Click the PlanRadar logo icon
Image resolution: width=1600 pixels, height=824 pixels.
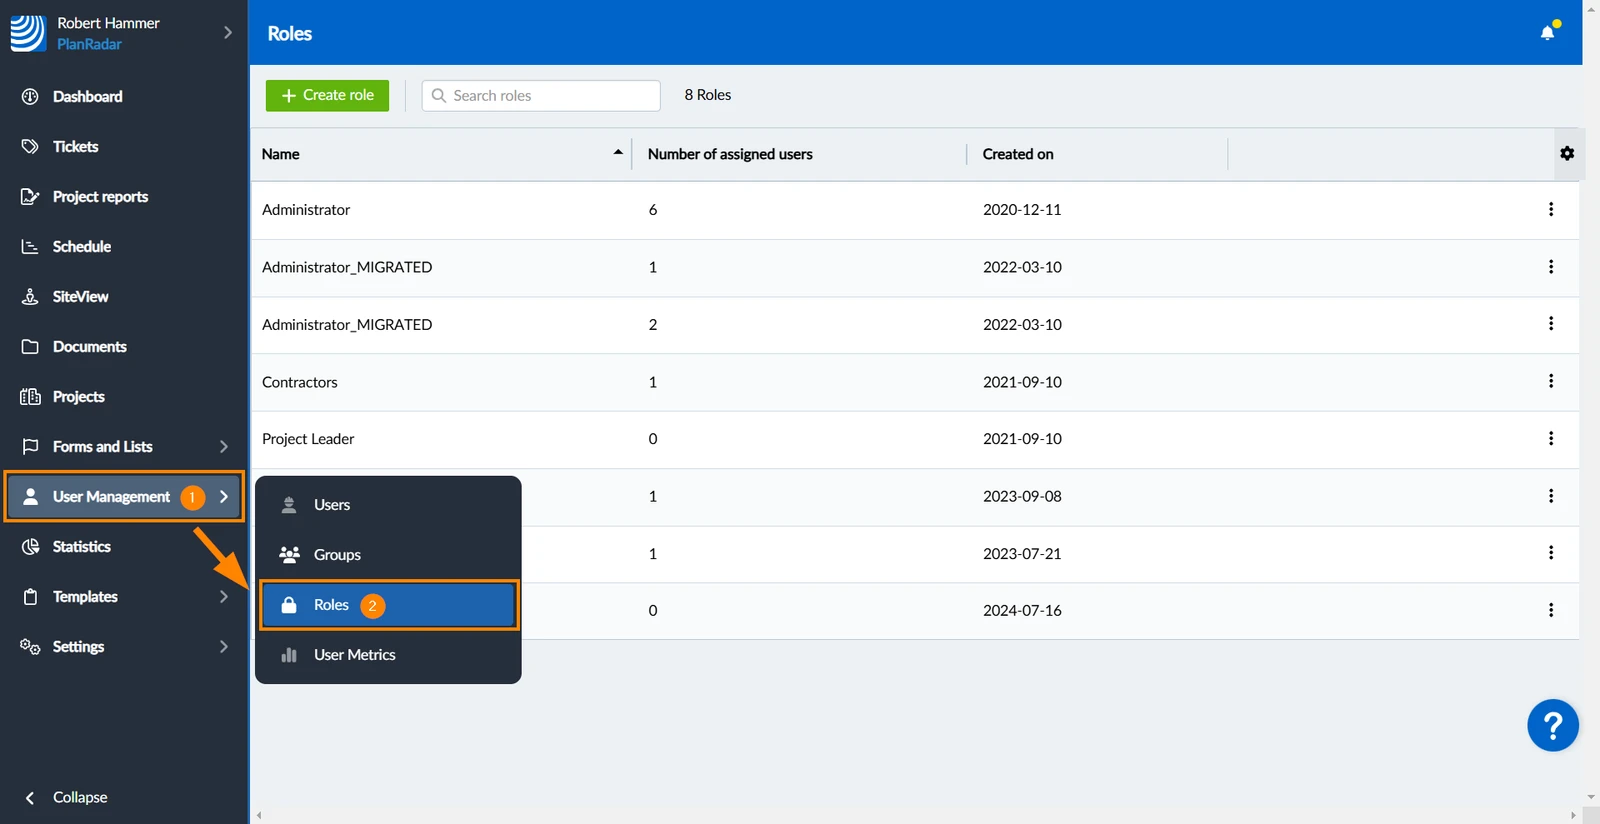click(28, 33)
